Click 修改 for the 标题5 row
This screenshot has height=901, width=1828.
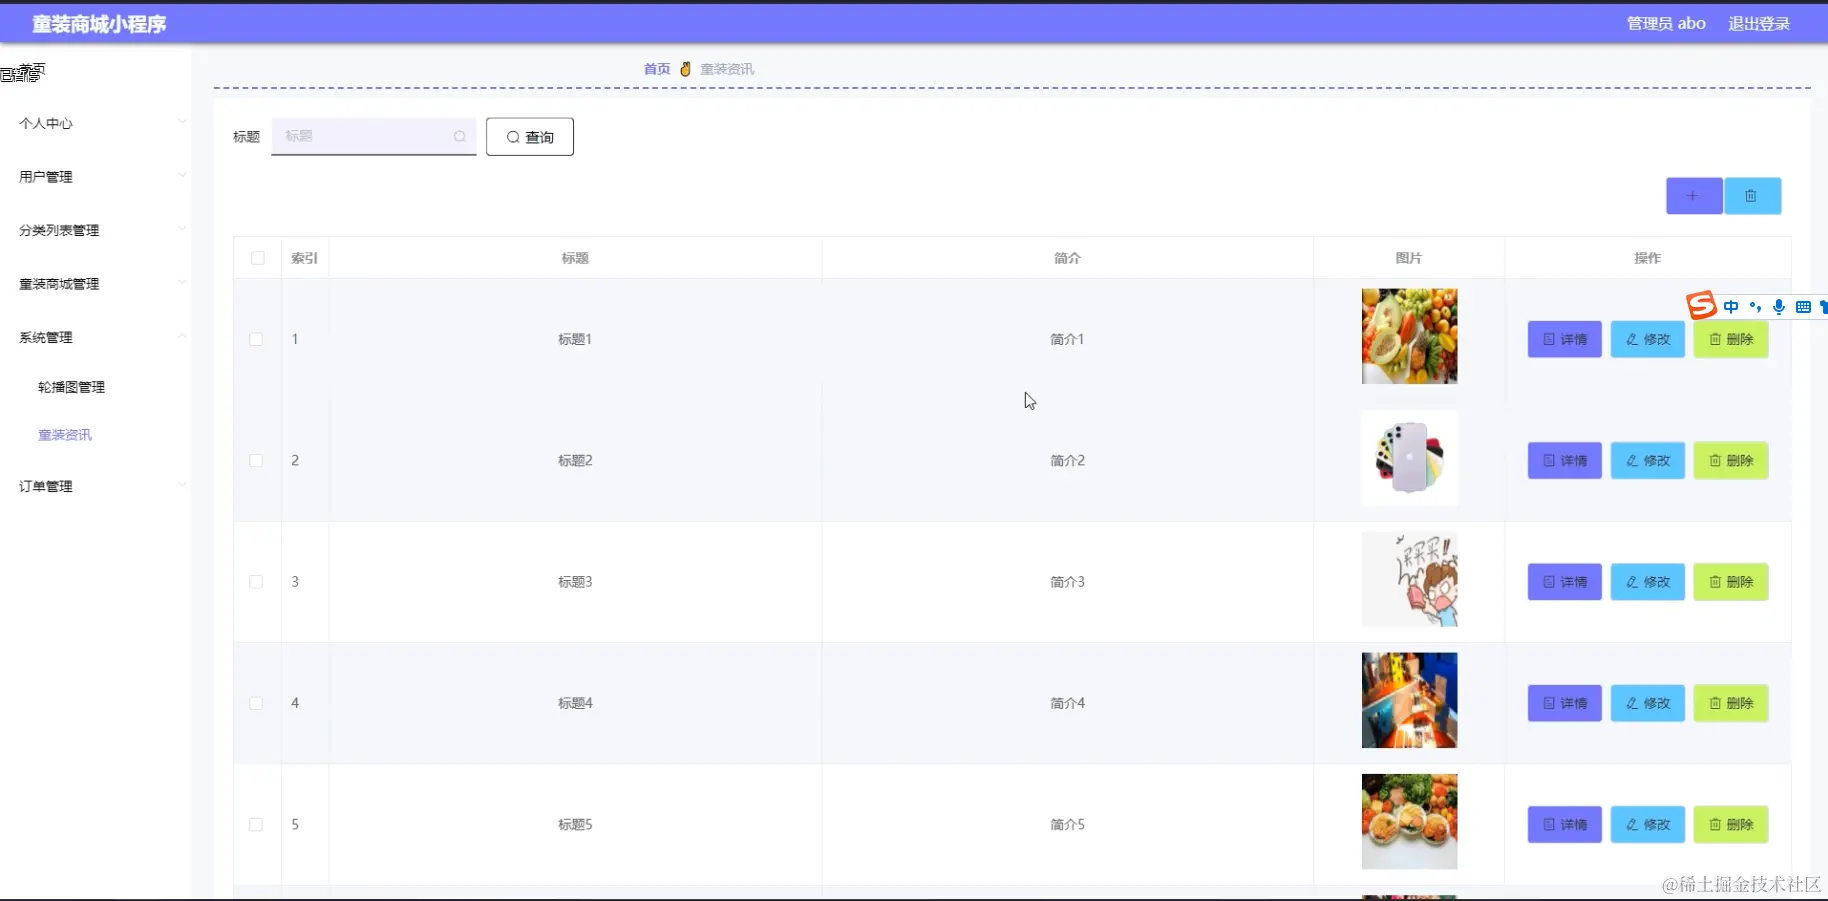[x=1648, y=824]
